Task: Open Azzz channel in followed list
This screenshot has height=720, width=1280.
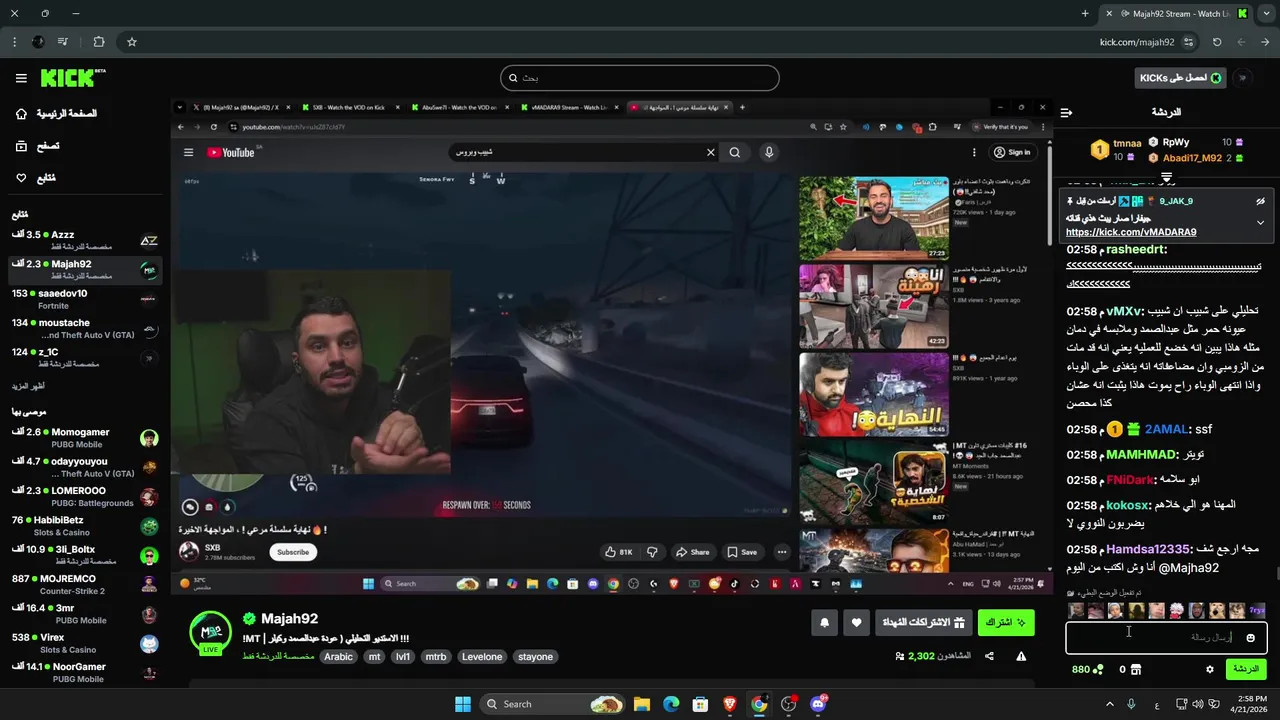Action: tap(84, 241)
